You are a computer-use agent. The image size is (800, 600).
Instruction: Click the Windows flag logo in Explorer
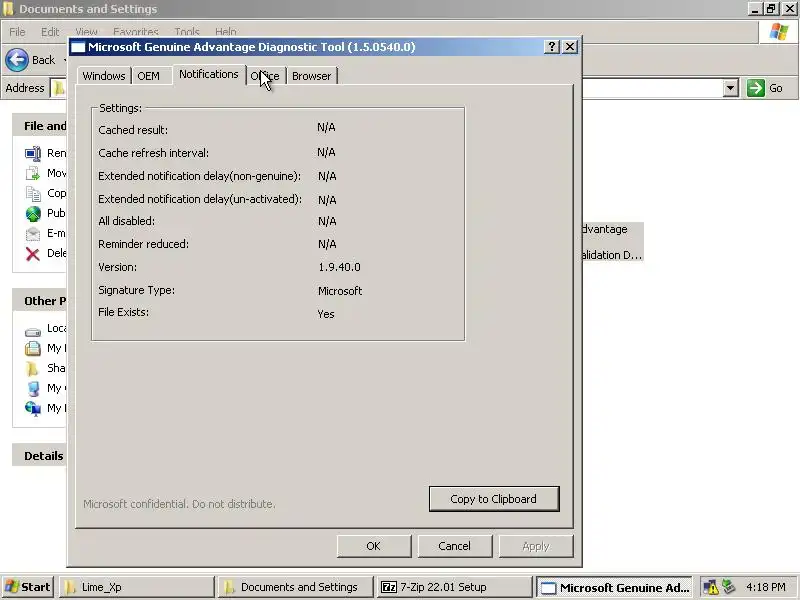779,32
